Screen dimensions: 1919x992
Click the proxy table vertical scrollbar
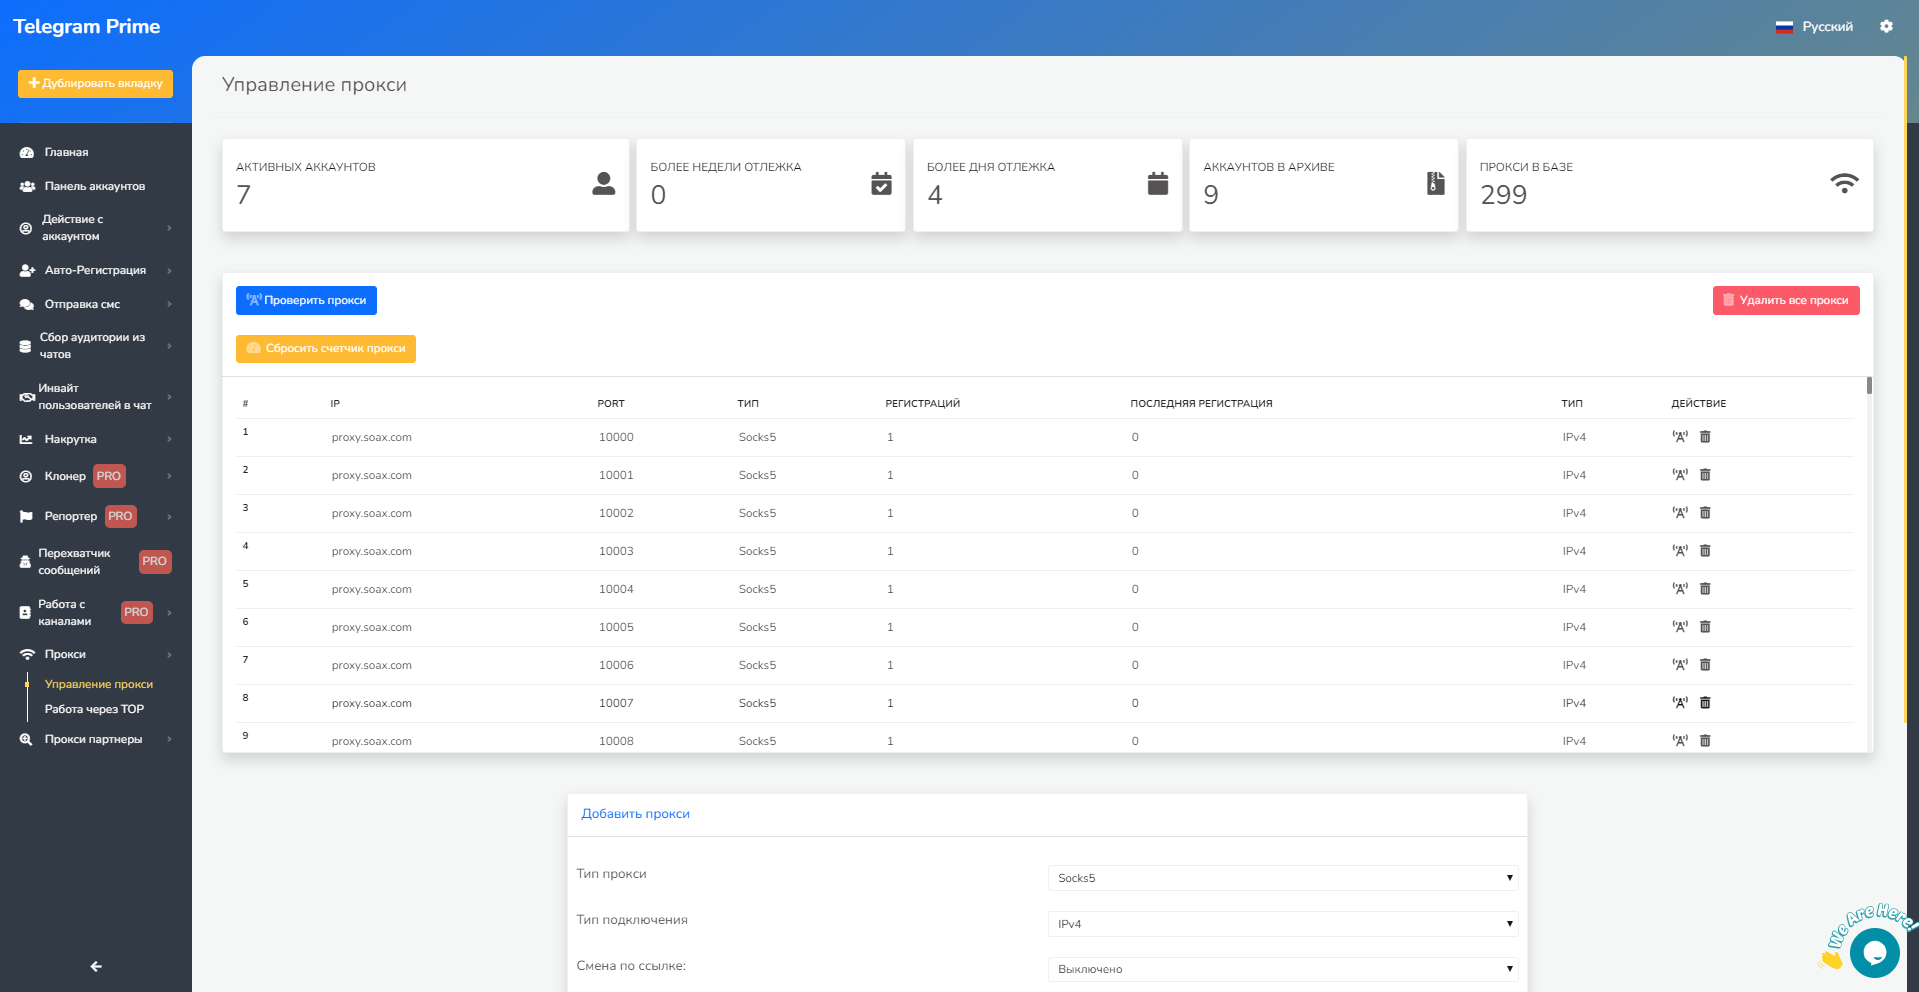1868,386
